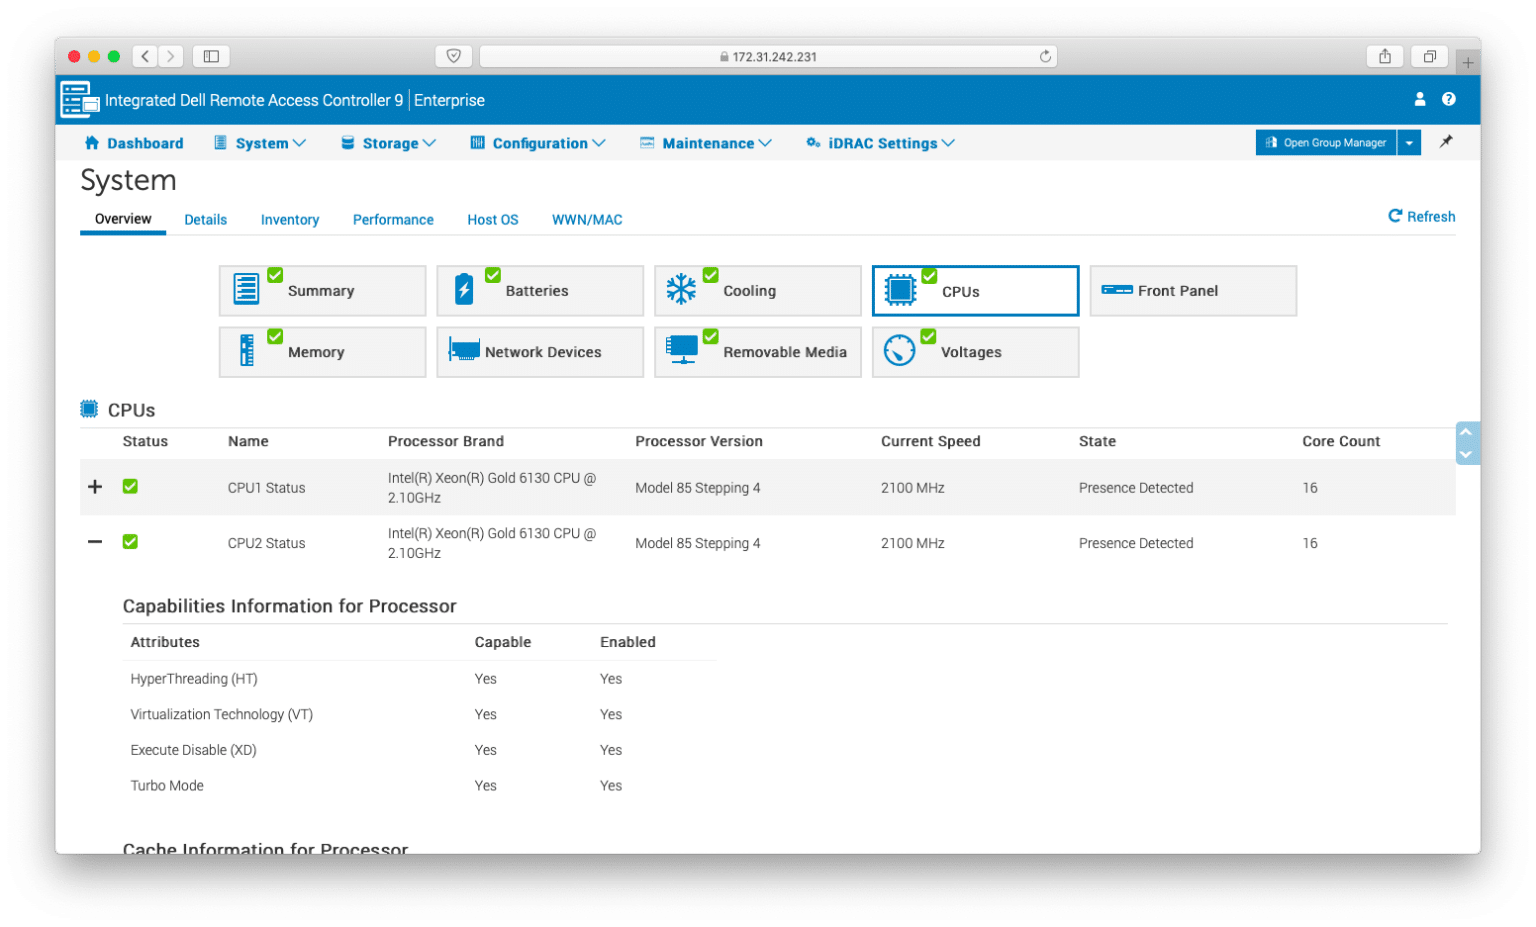Click the pin icon in navigation bar

tap(1446, 142)
